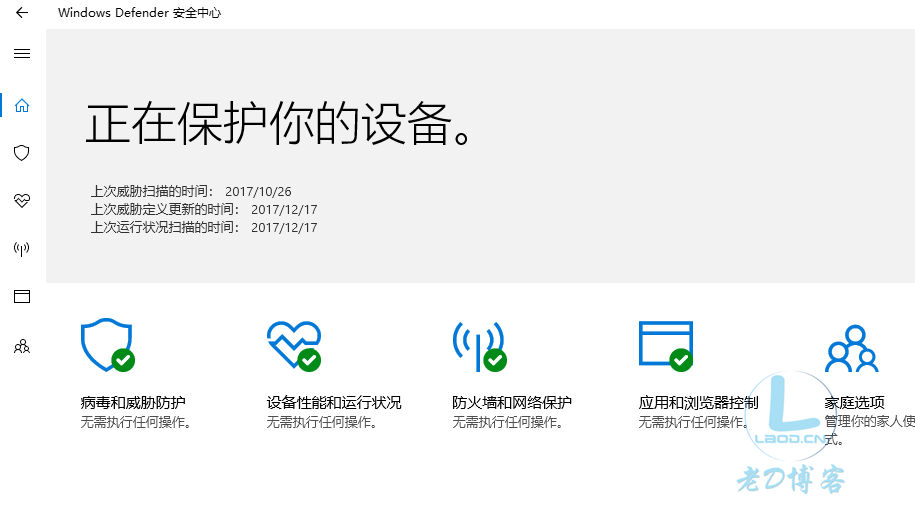Open 家庭选项 title

(x=854, y=403)
